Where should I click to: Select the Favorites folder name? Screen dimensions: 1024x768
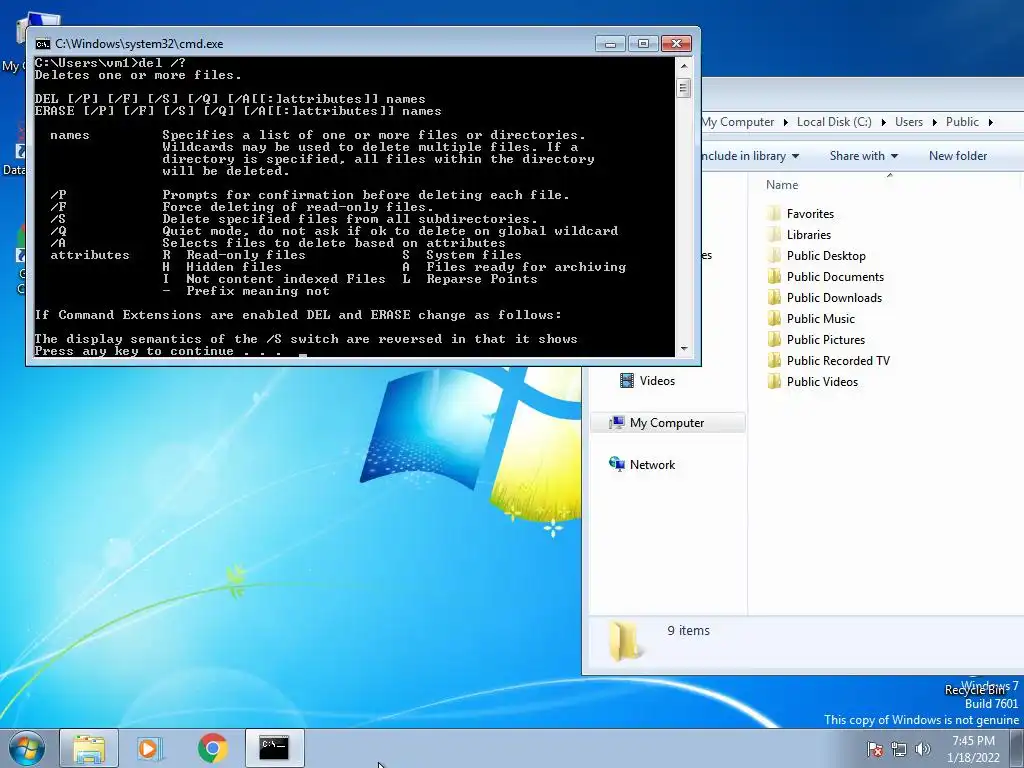(810, 214)
